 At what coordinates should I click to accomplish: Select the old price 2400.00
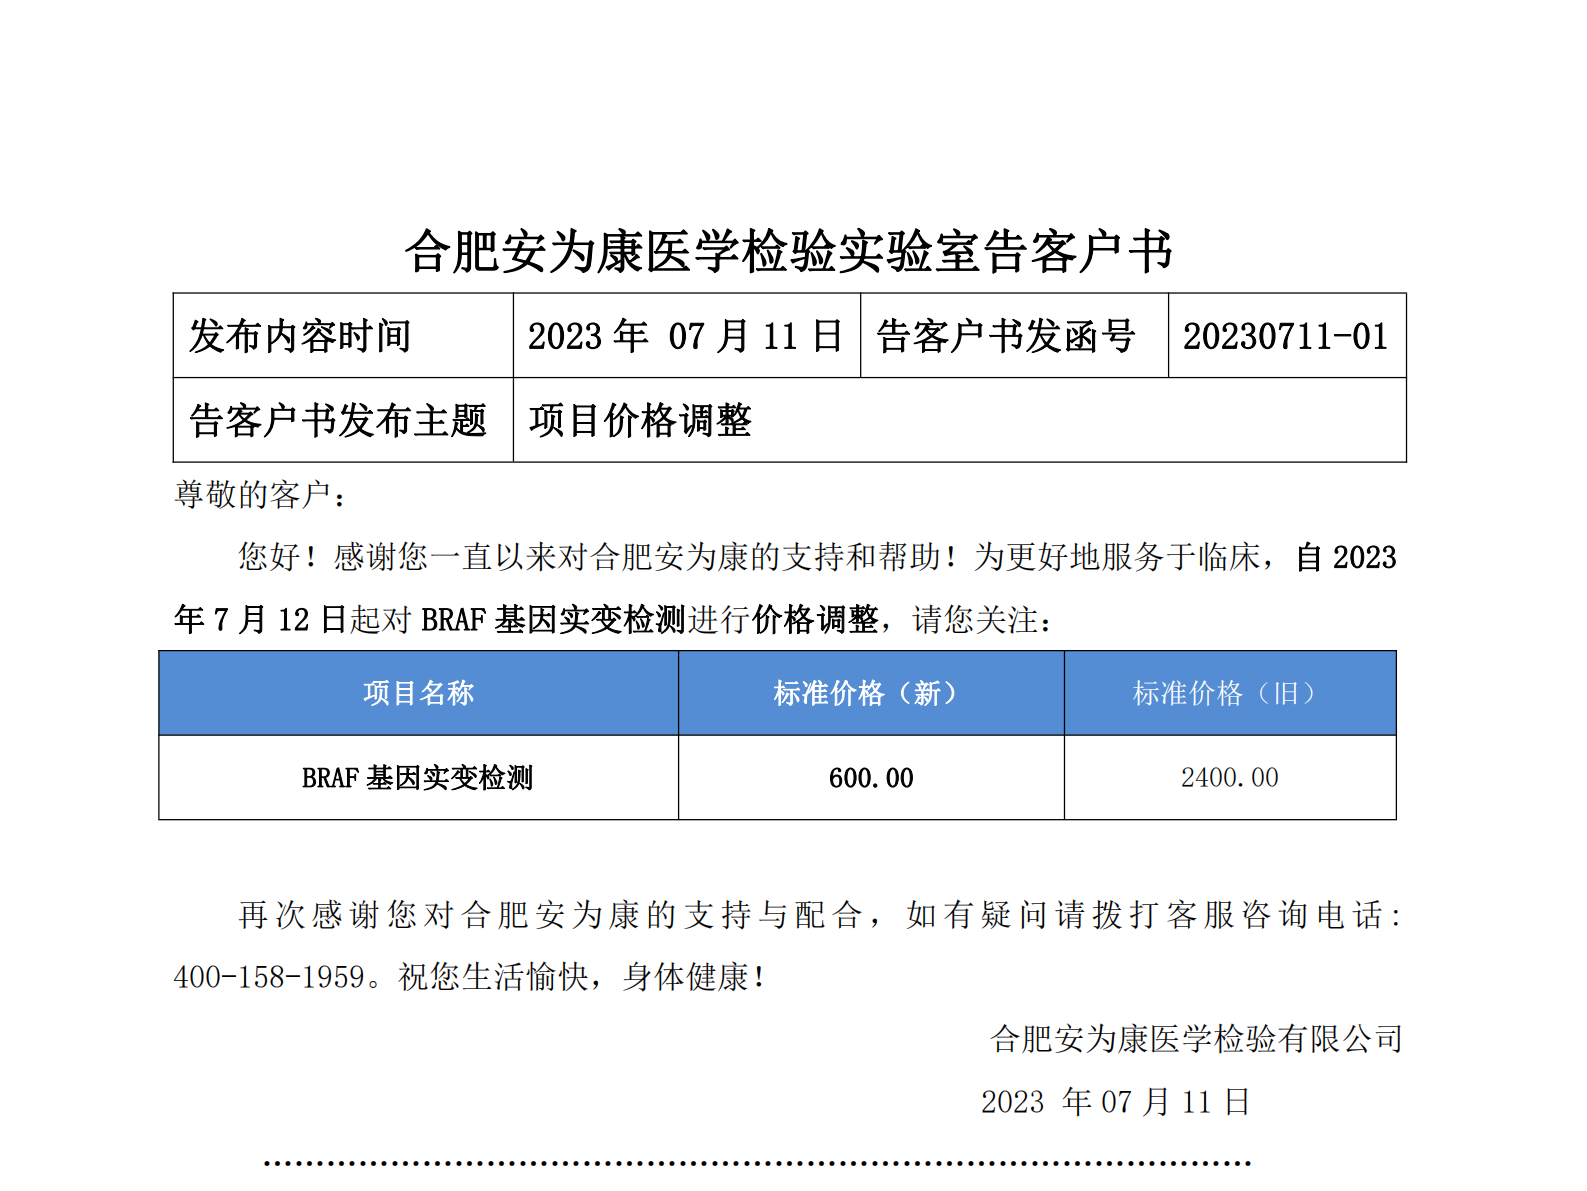coord(1230,778)
